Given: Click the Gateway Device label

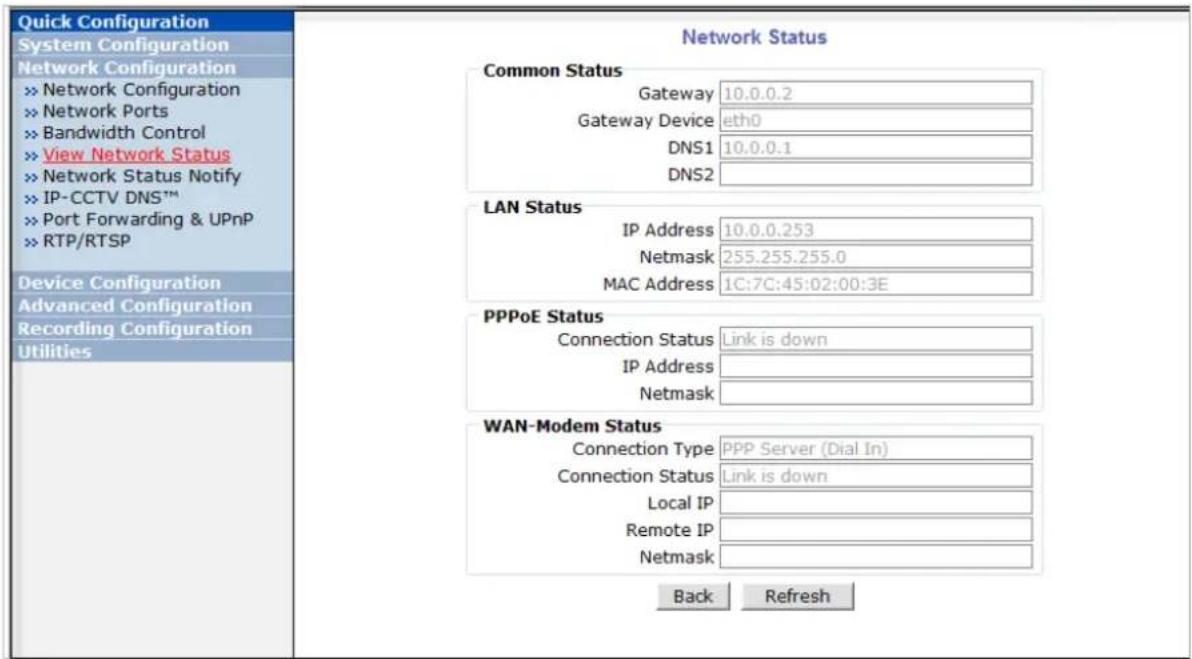Looking at the screenshot, I should (x=645, y=120).
